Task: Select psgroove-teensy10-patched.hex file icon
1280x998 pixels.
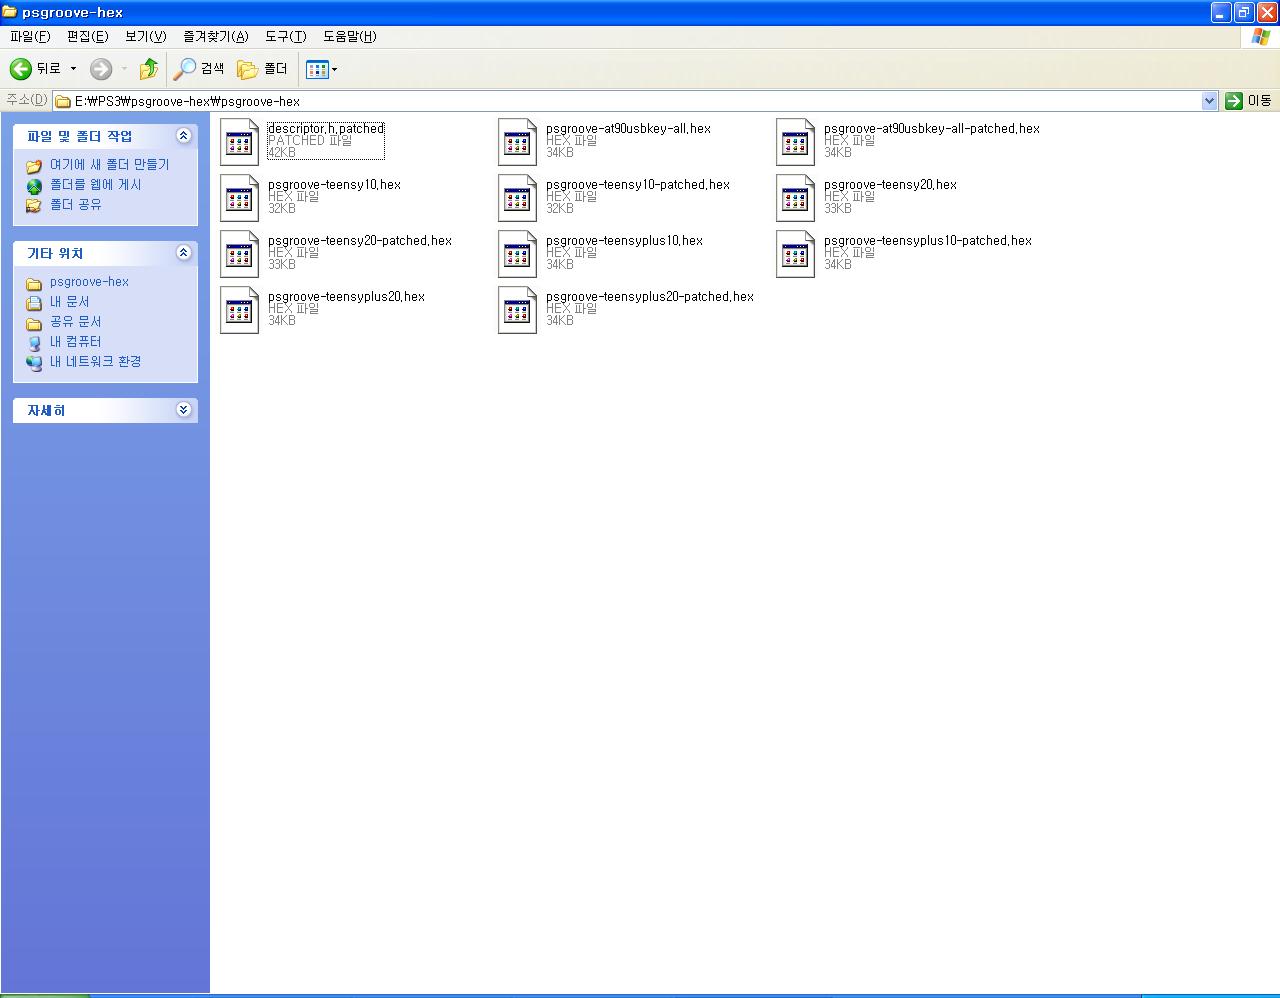Action: coord(517,198)
